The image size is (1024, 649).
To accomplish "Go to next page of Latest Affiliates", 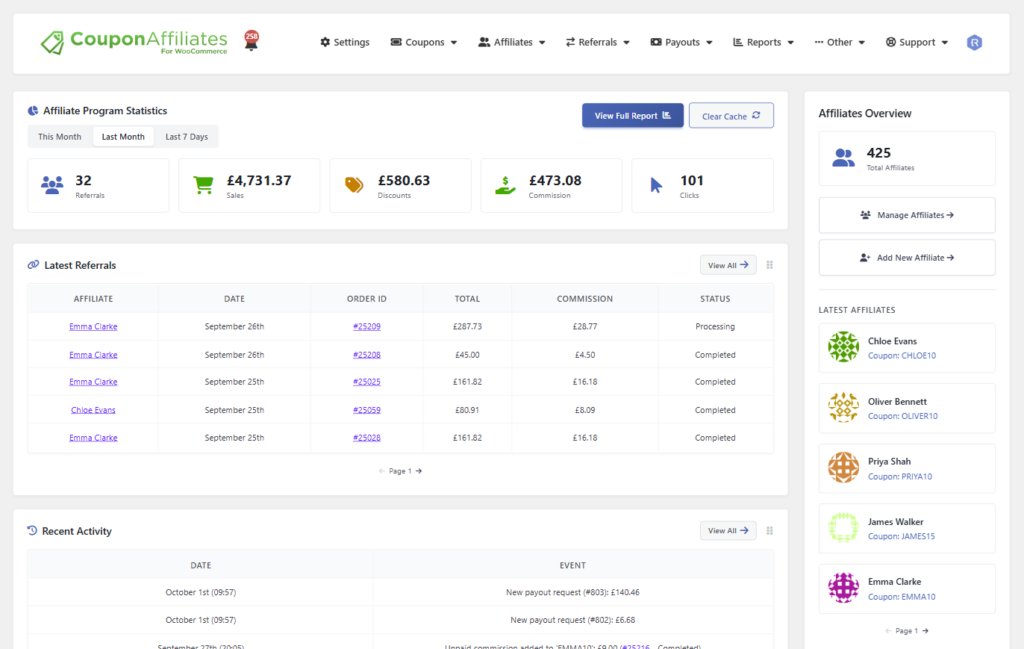I will tap(925, 631).
